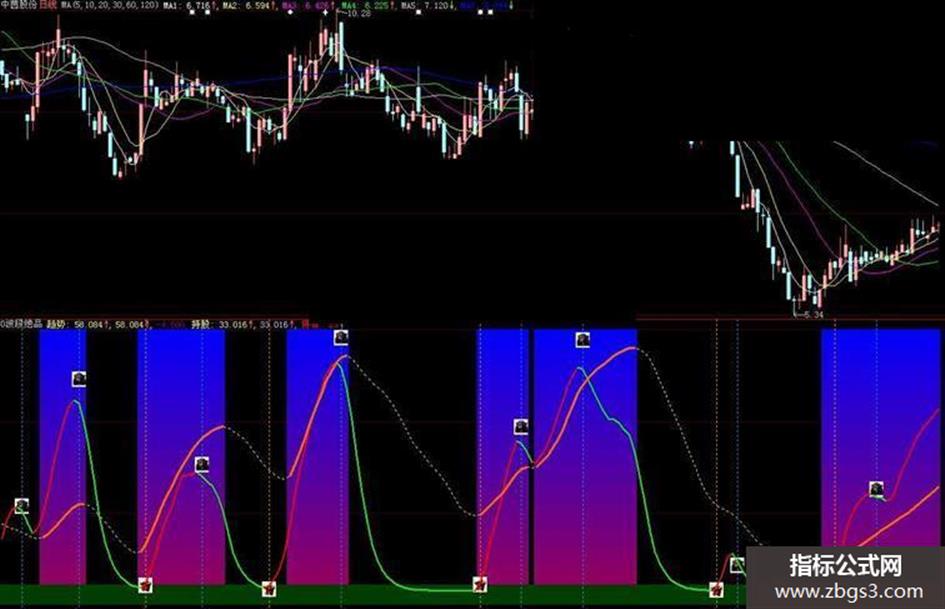Click the 持股 33.016 indicator value
Image resolution: width=945 pixels, height=609 pixels.
(220, 324)
